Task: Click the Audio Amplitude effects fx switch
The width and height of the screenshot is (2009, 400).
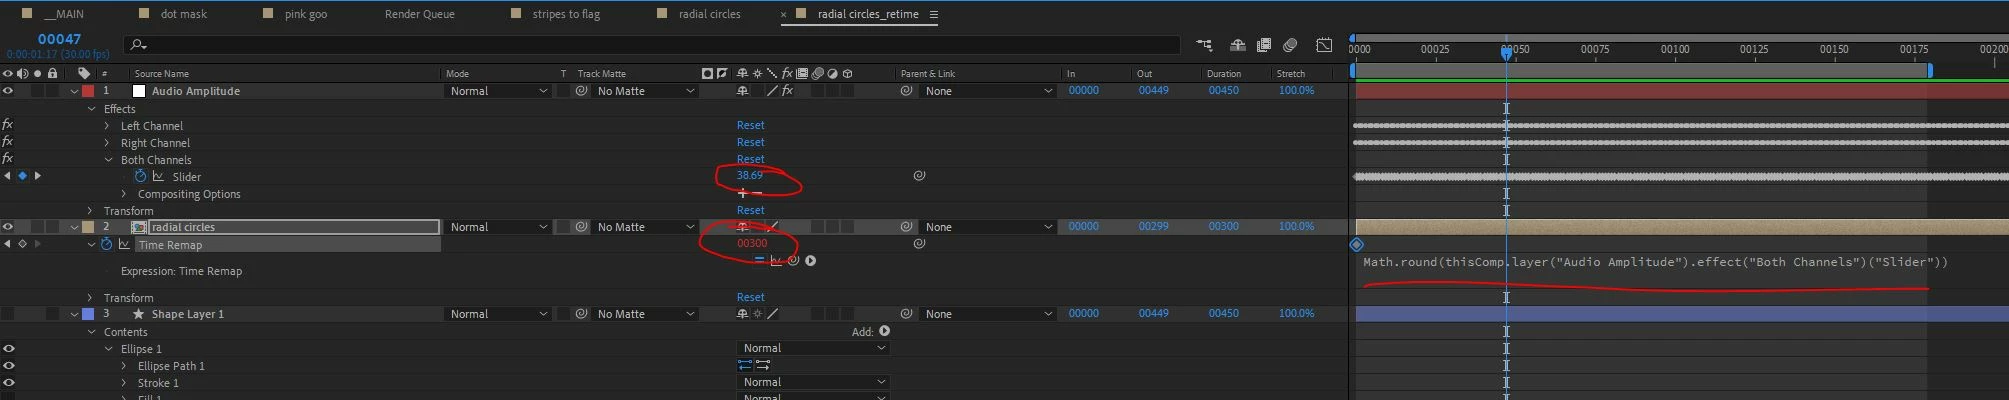Action: click(787, 91)
